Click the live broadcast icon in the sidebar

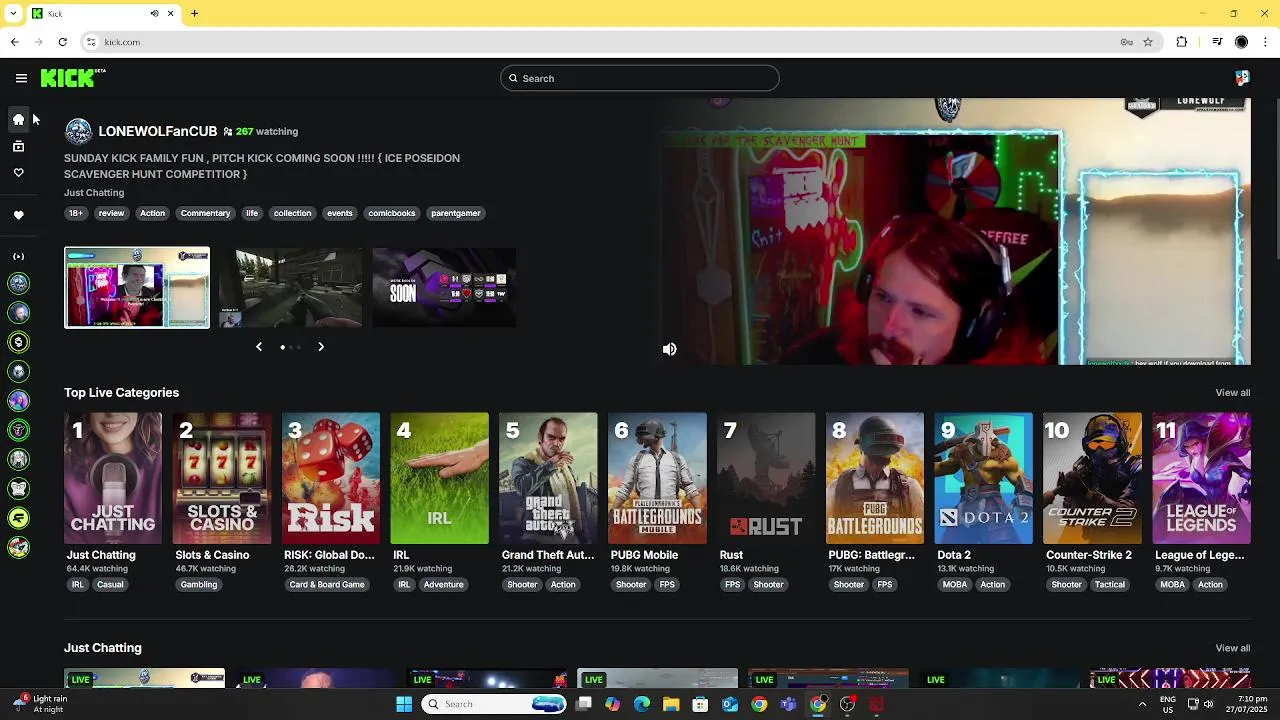click(18, 257)
